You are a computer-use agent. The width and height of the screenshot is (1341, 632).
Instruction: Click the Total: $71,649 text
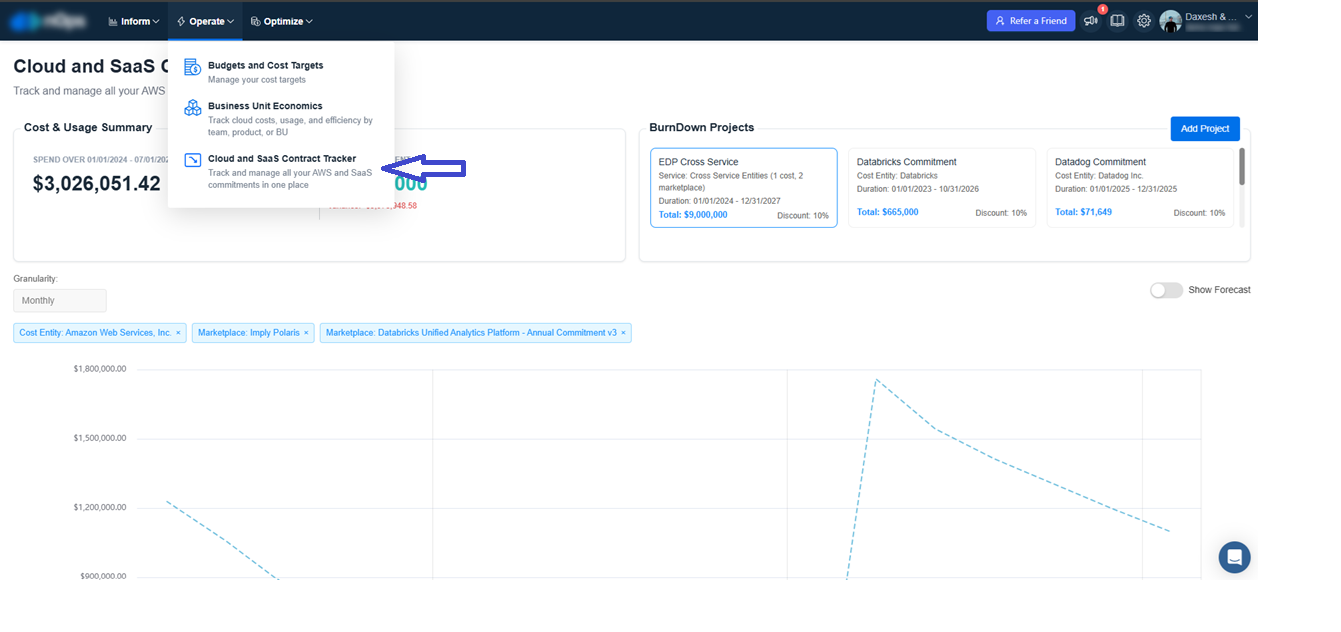(x=1083, y=212)
